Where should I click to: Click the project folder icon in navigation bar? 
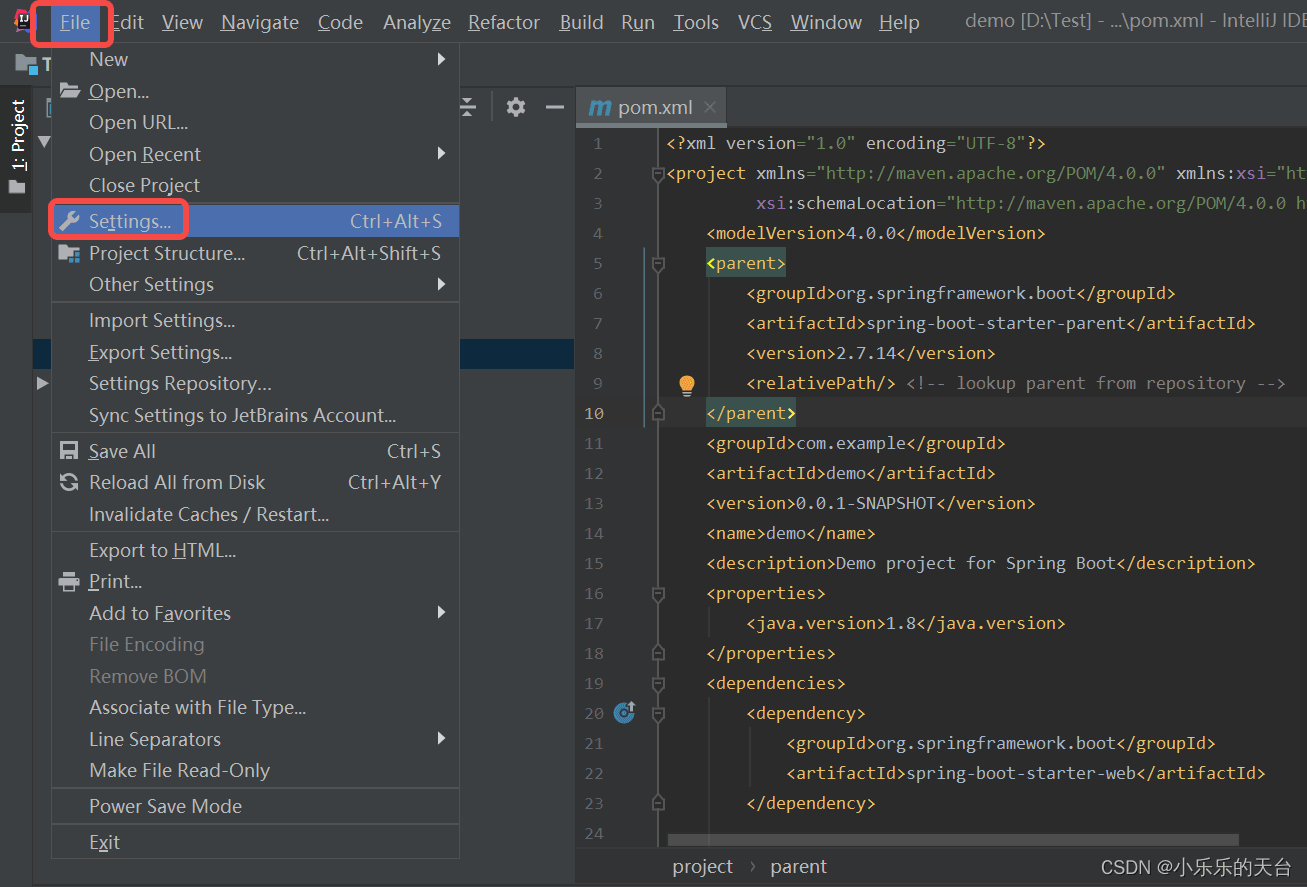pyautogui.click(x=26, y=64)
